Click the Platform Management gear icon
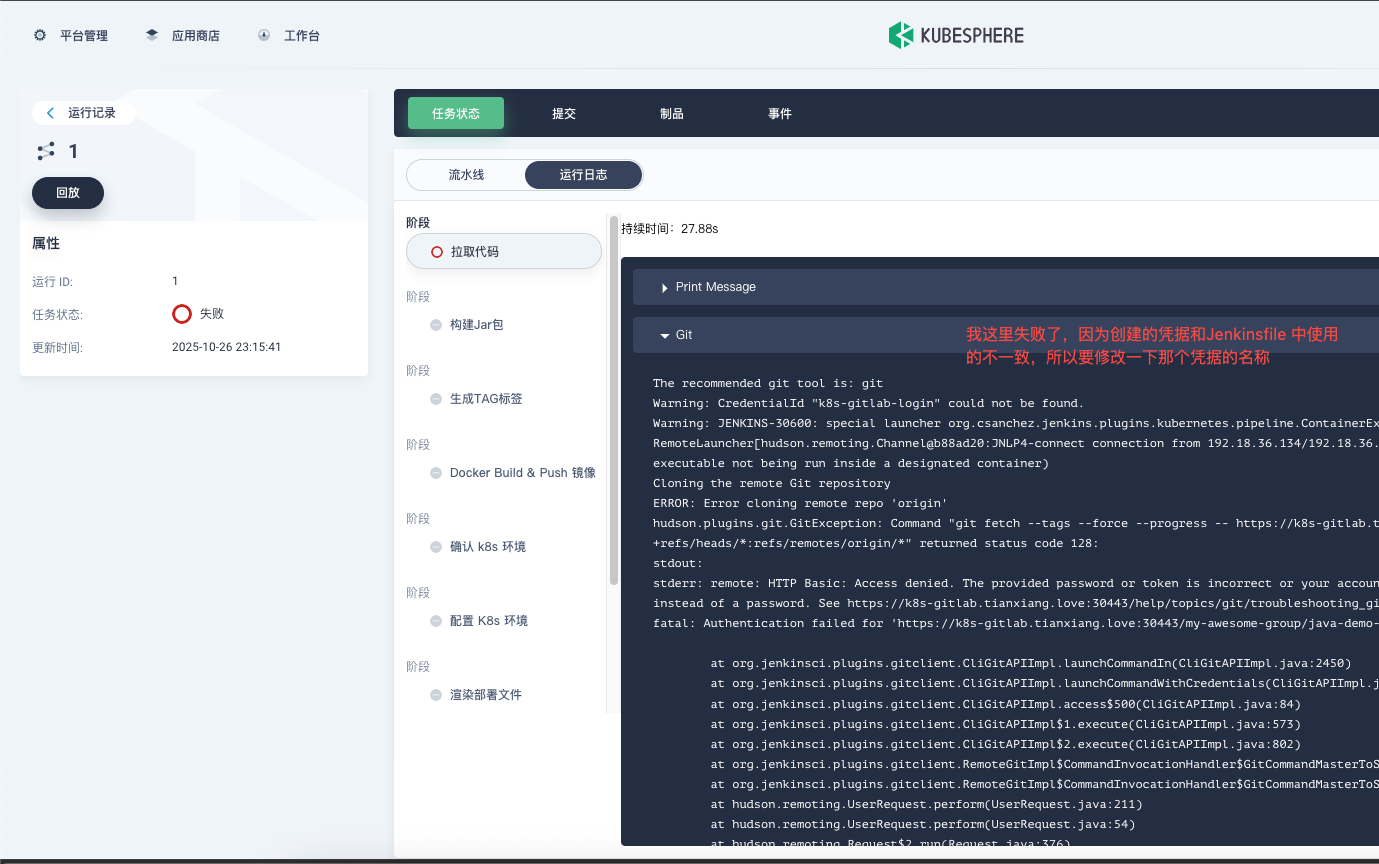The height and width of the screenshot is (864, 1379). tap(40, 35)
